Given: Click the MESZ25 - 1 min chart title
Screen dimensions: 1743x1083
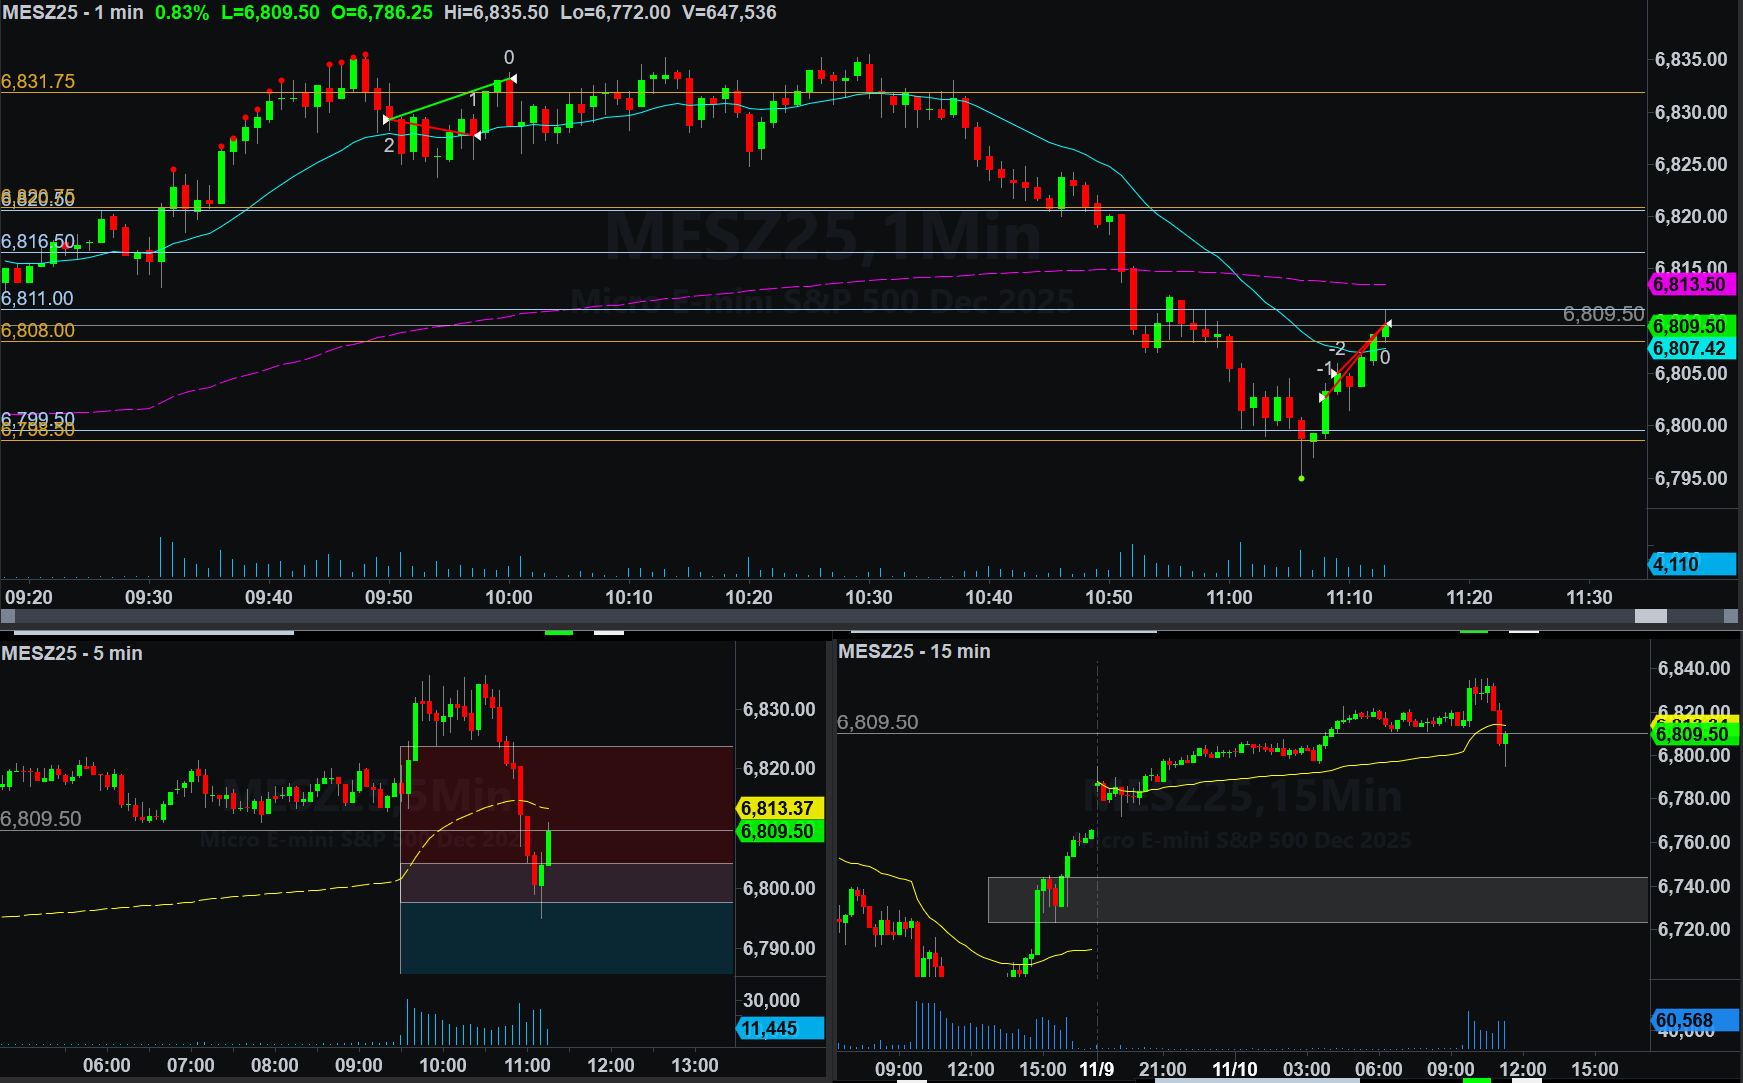Looking at the screenshot, I should 72,13.
